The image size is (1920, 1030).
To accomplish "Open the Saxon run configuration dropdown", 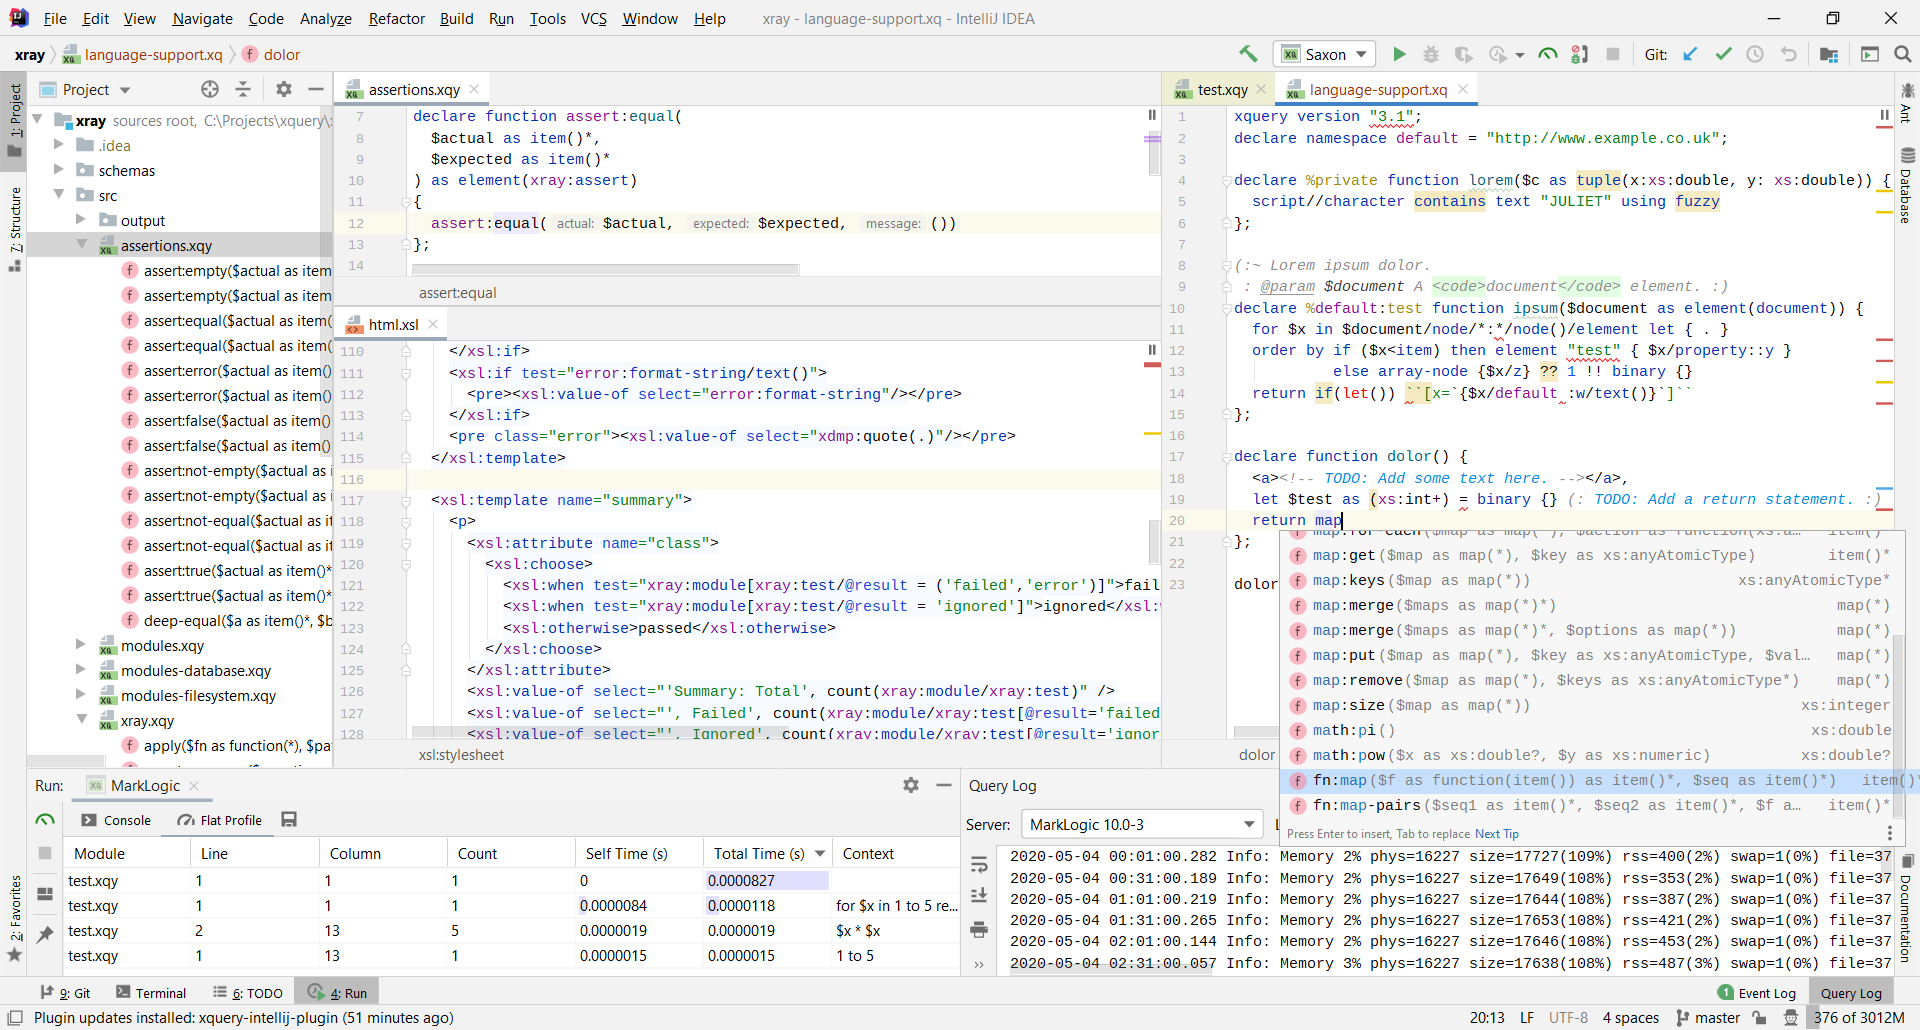I will tap(1324, 54).
